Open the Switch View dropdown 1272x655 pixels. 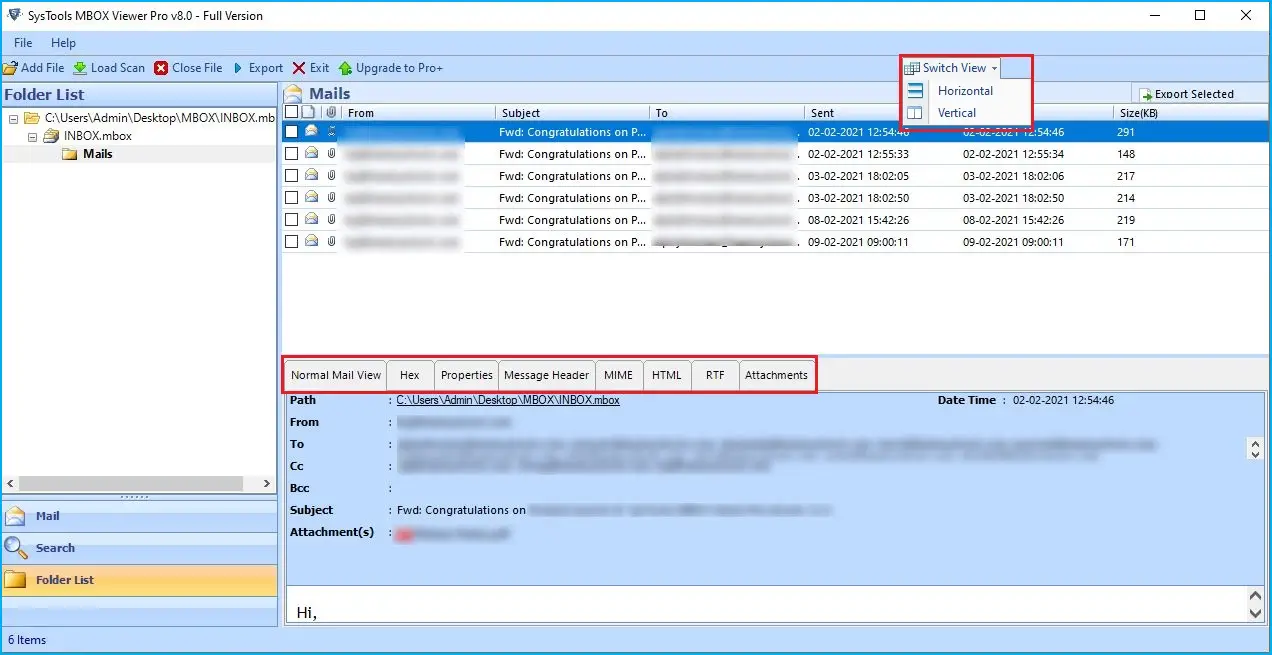(x=950, y=67)
